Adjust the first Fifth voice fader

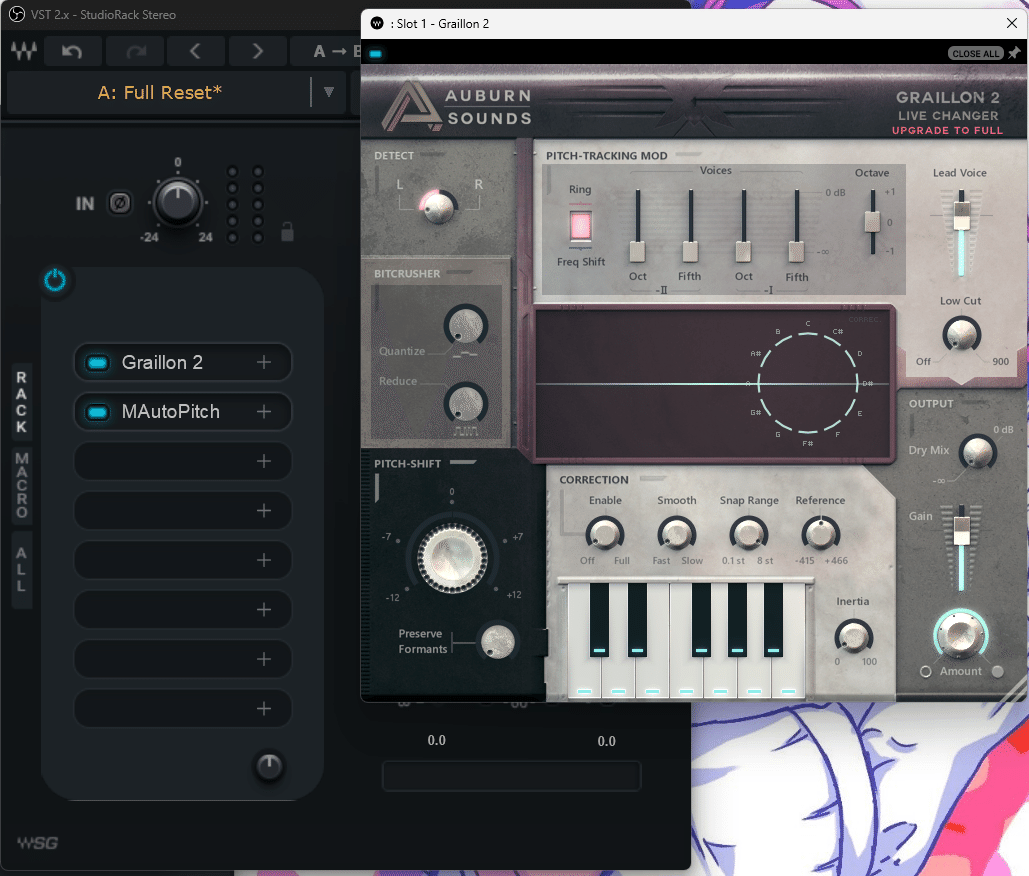click(x=690, y=251)
